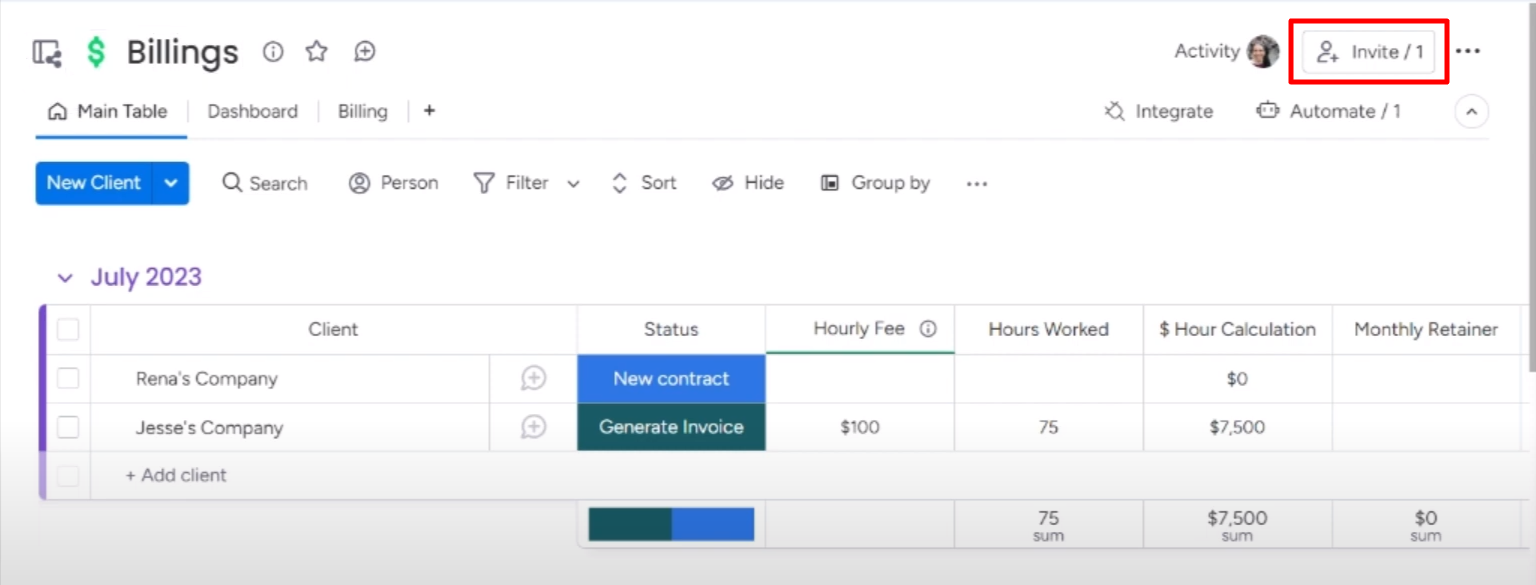Open the Group by icon
Image resolution: width=1536 pixels, height=585 pixels.
[829, 183]
